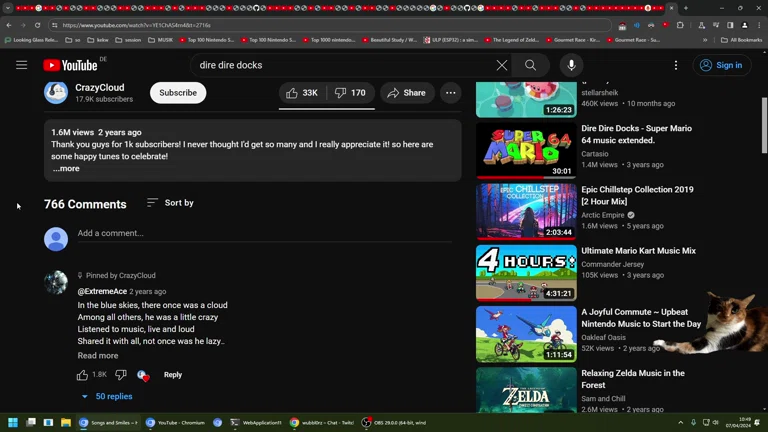Close the current browser tab

click(672, 8)
